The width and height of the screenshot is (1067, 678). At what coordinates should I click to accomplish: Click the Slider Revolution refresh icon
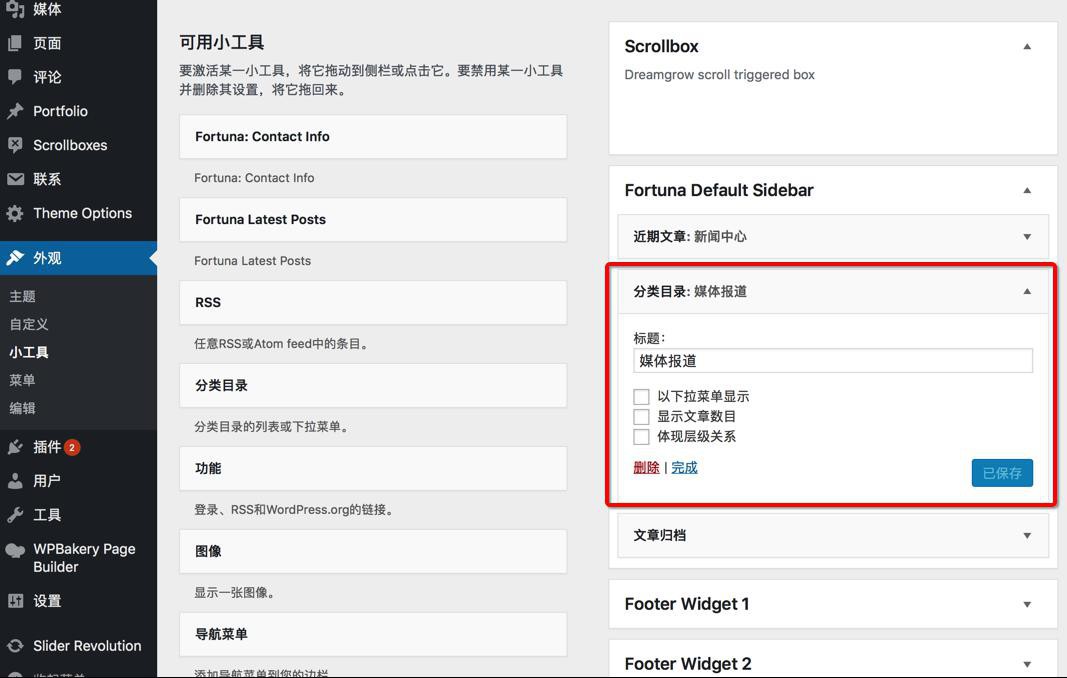coord(15,646)
